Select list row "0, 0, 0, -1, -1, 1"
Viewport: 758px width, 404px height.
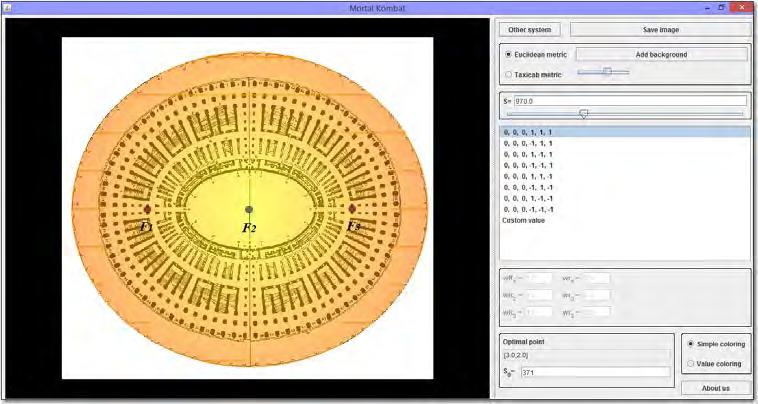point(625,165)
